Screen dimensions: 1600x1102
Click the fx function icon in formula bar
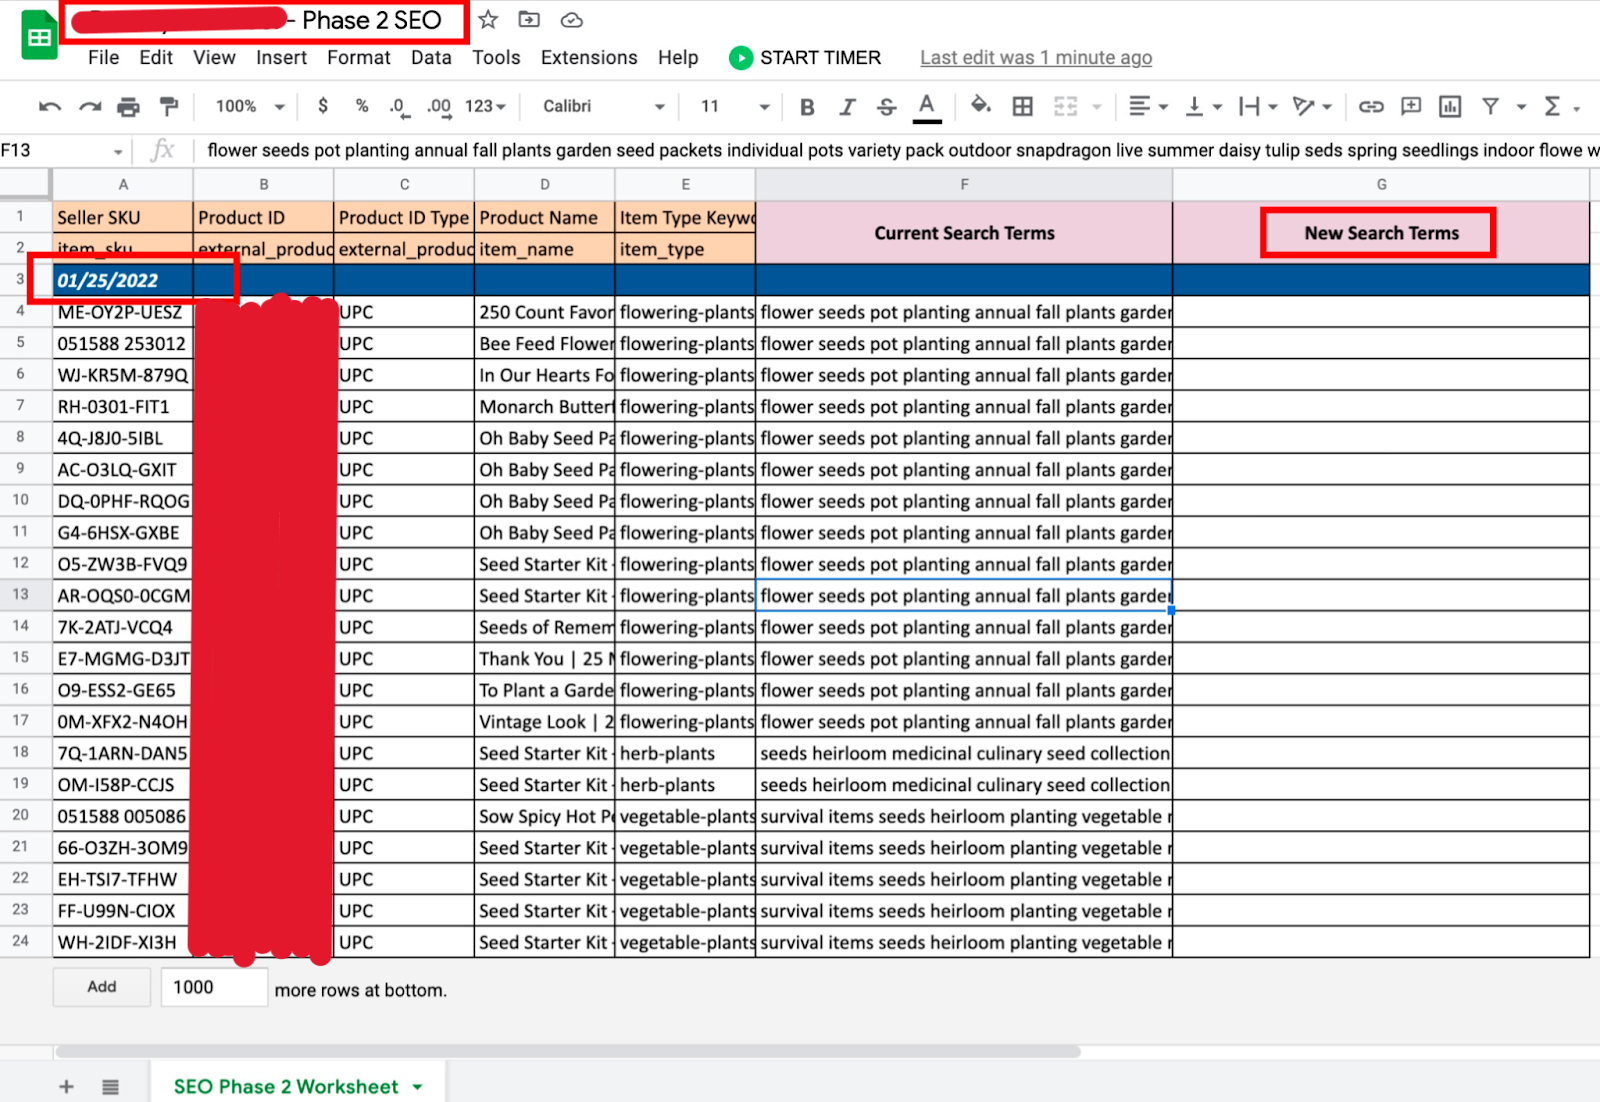click(162, 150)
